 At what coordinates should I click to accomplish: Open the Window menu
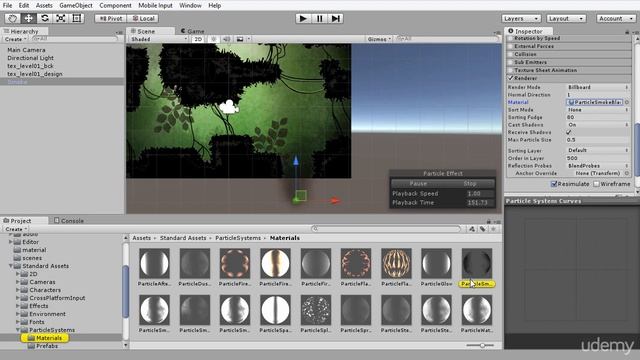tap(190, 5)
